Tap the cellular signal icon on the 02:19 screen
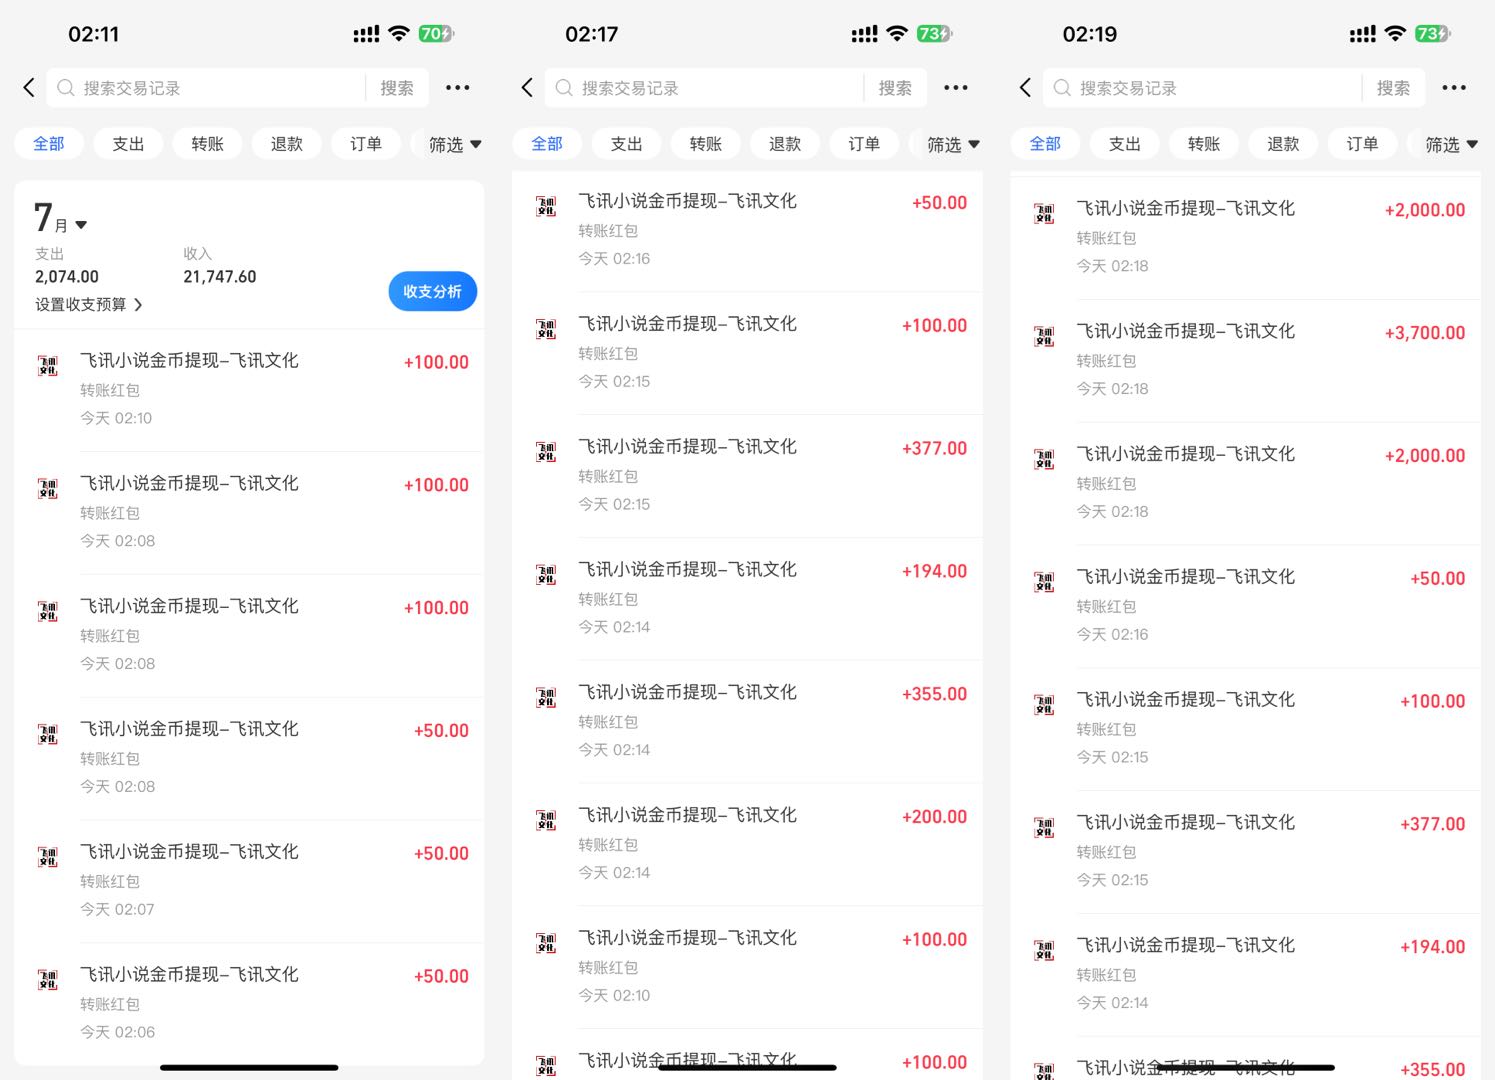 tap(1362, 34)
